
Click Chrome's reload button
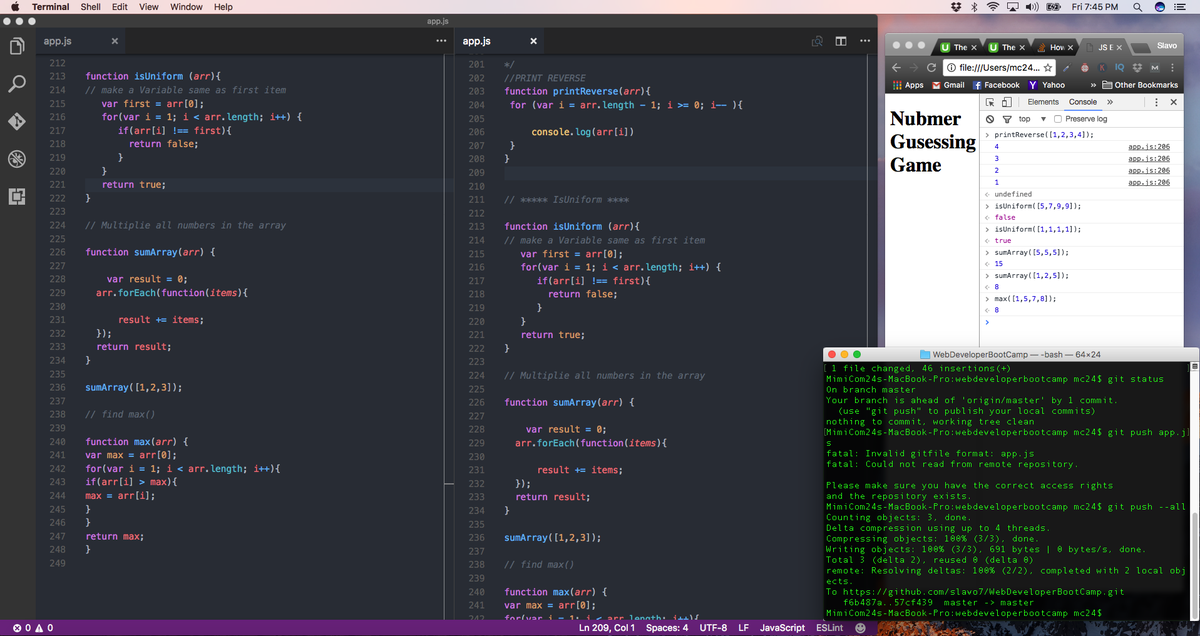click(932, 67)
